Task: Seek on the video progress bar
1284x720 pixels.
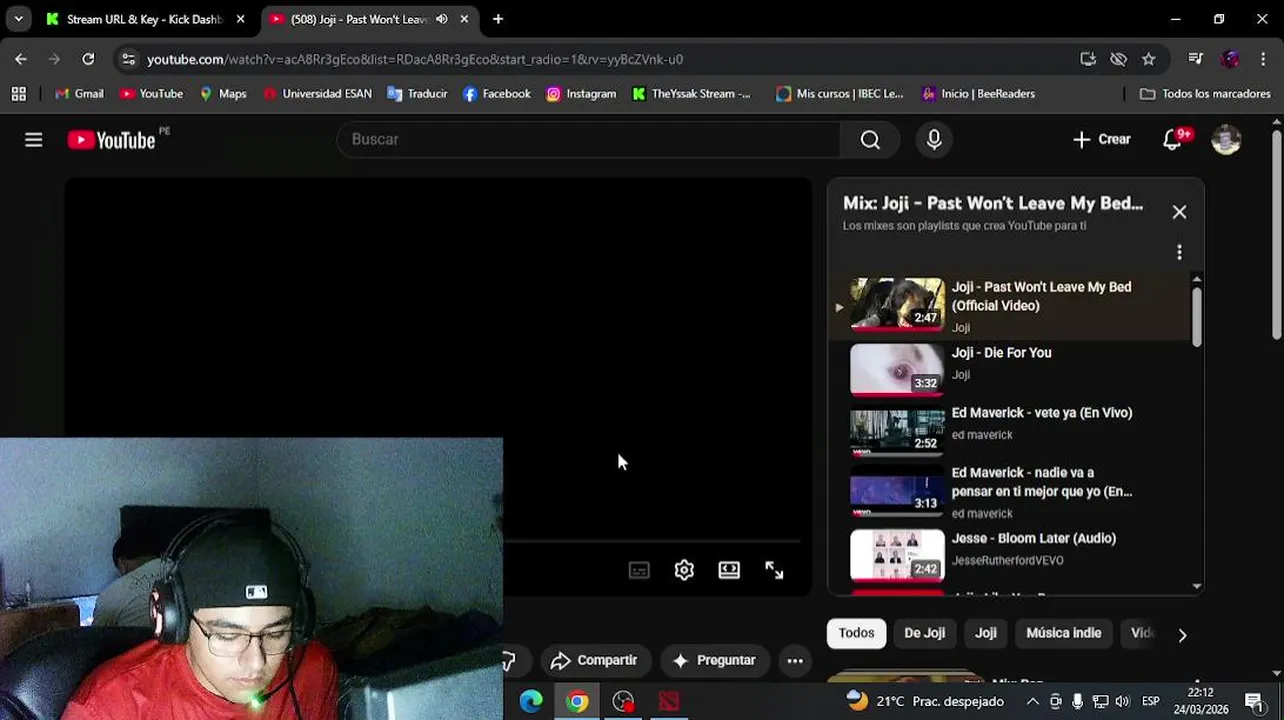Action: 652,541
